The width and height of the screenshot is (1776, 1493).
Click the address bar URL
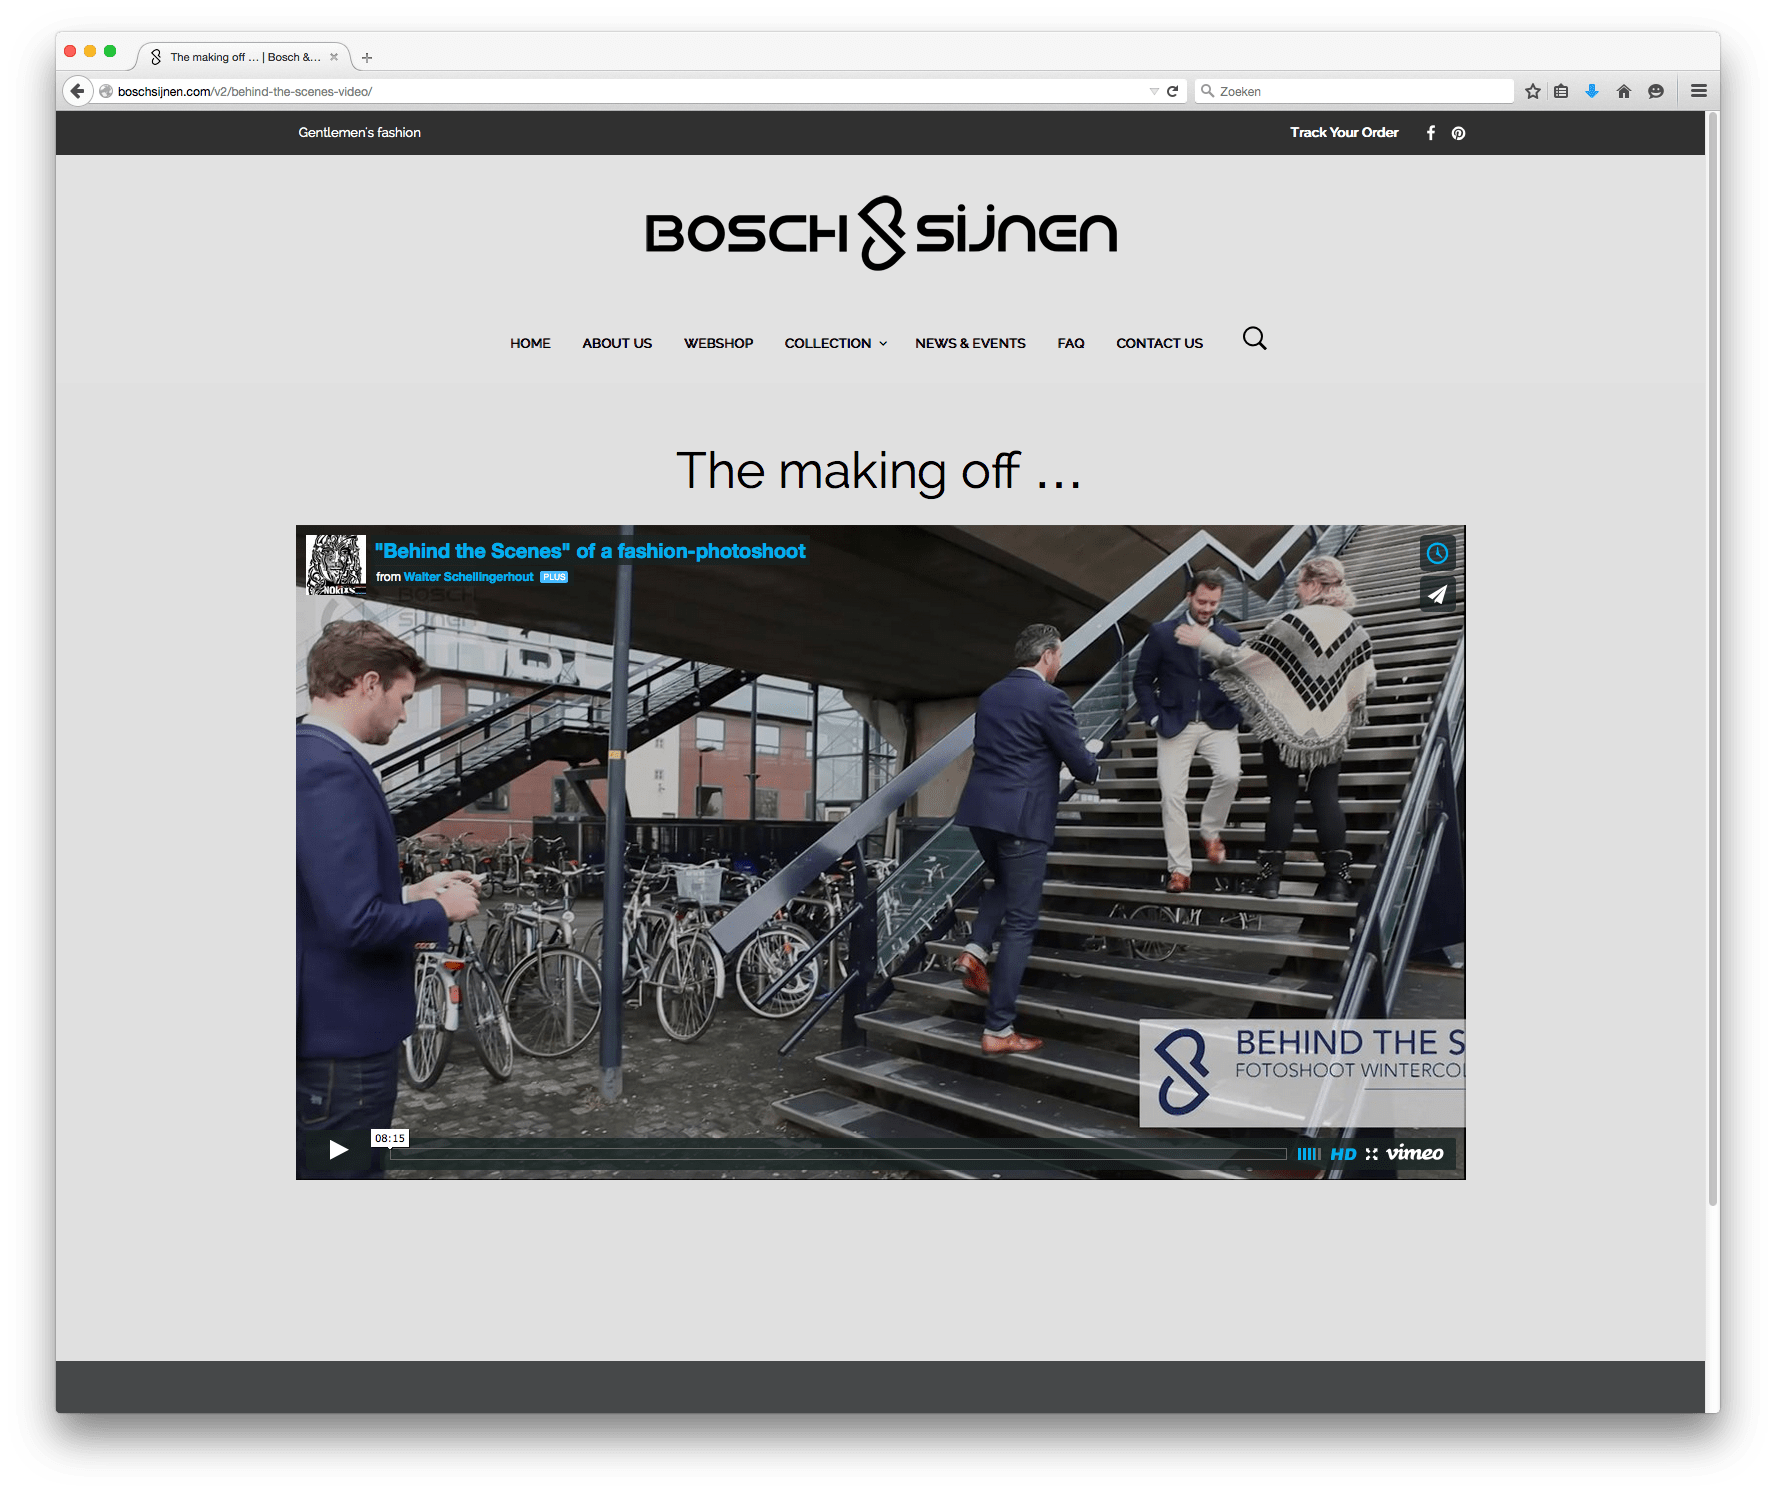pos(245,91)
